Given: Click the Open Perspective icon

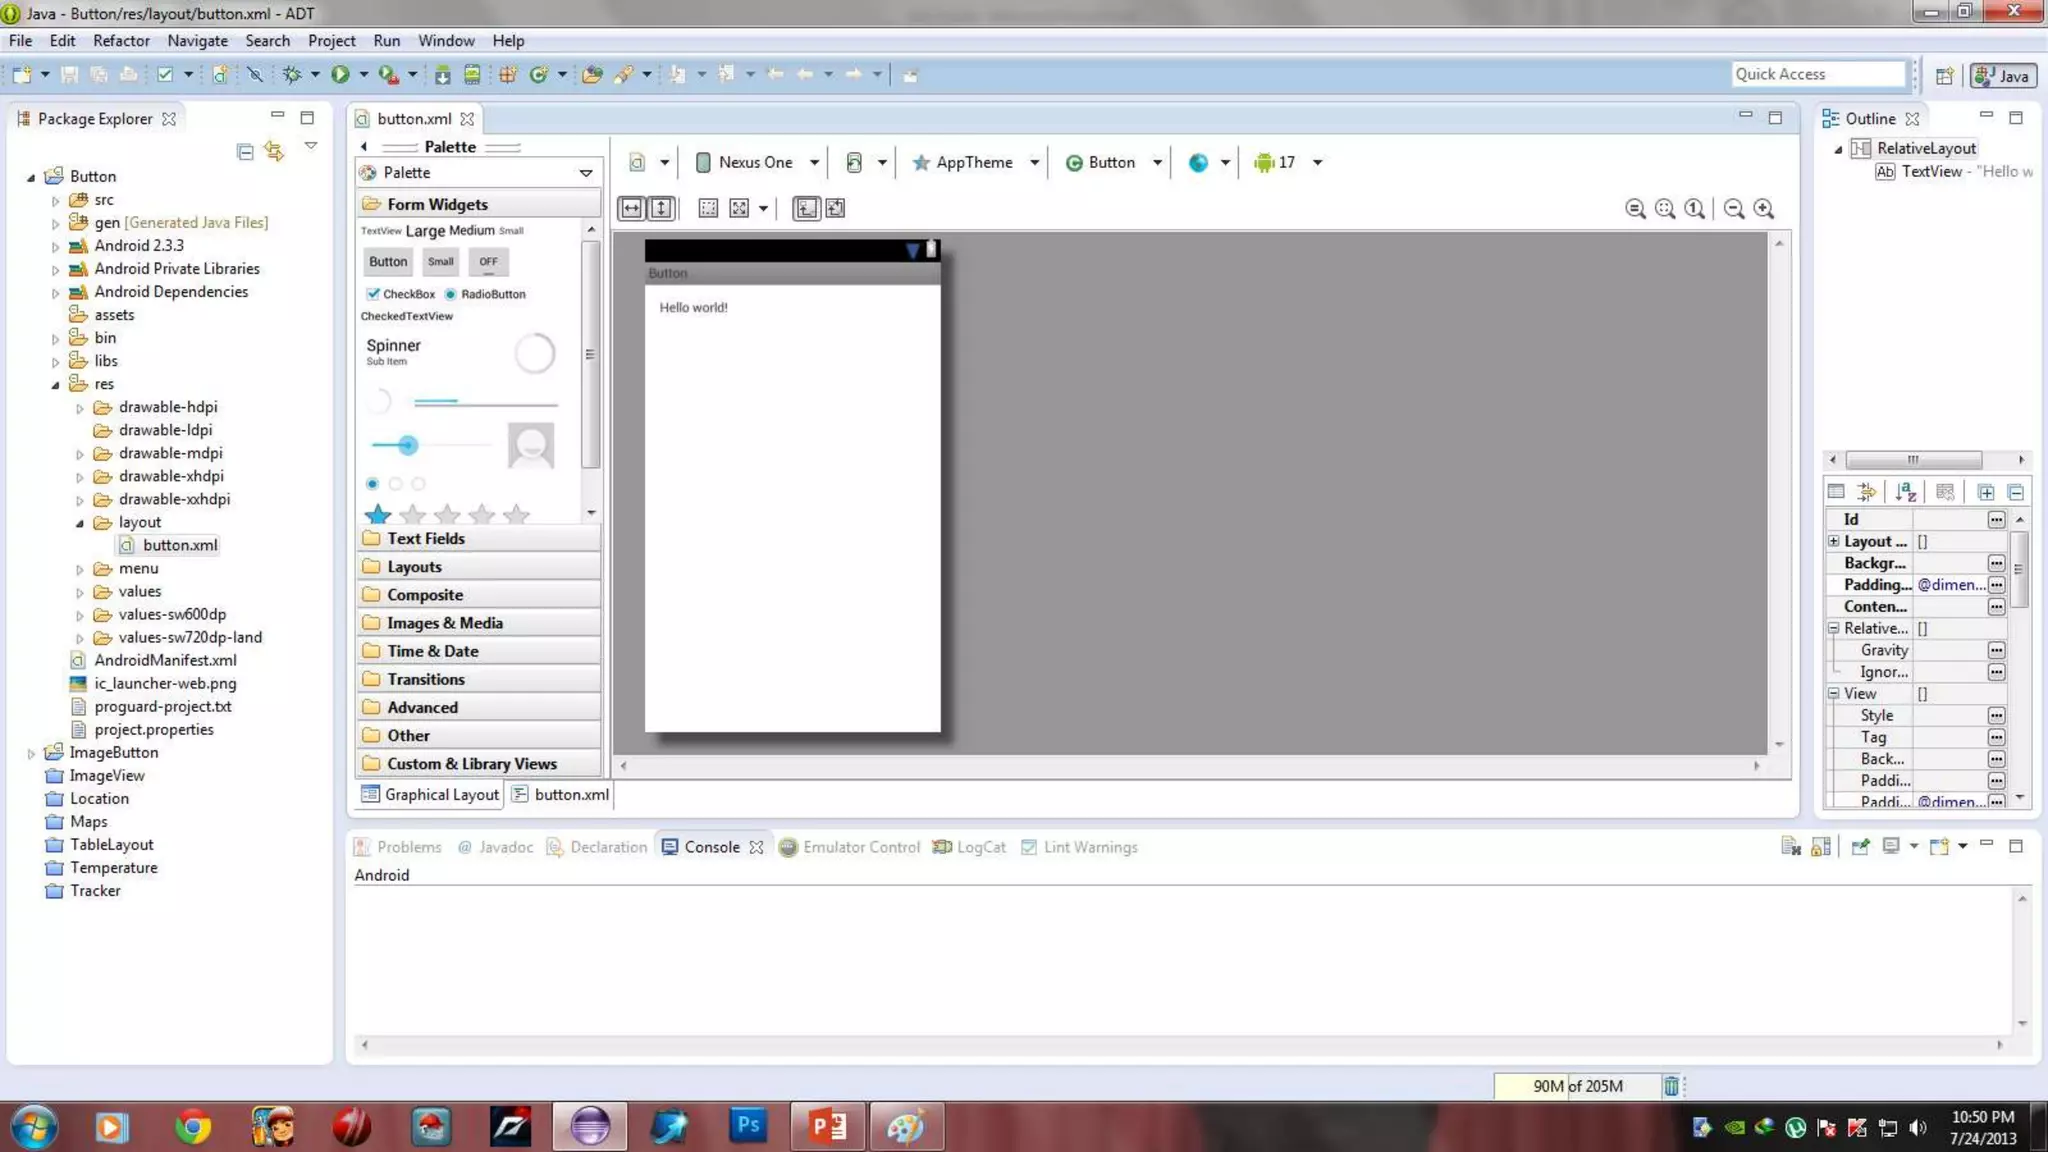Looking at the screenshot, I should [x=1944, y=75].
